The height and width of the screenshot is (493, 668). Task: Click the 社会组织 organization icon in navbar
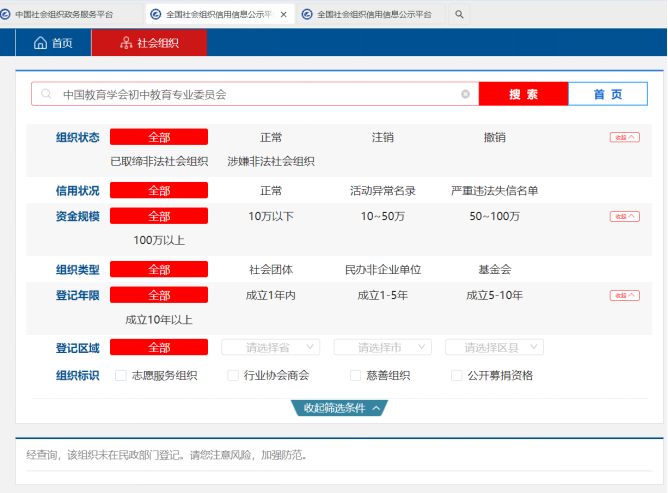(x=125, y=43)
